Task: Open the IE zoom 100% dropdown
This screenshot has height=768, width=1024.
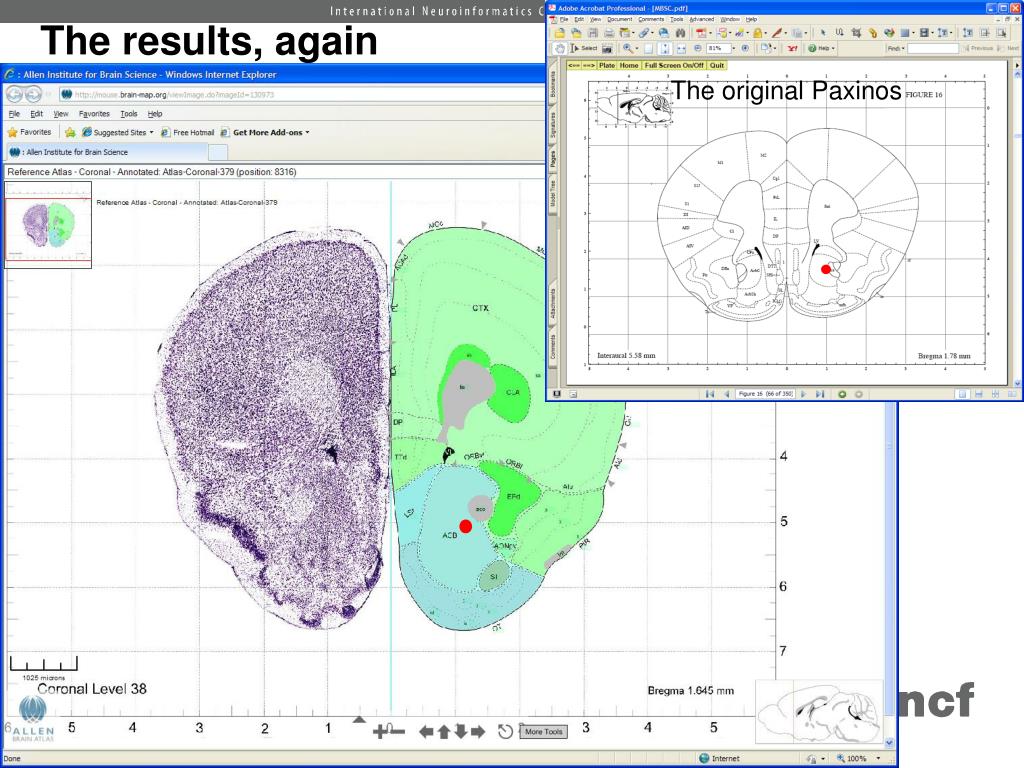Action: click(x=878, y=758)
